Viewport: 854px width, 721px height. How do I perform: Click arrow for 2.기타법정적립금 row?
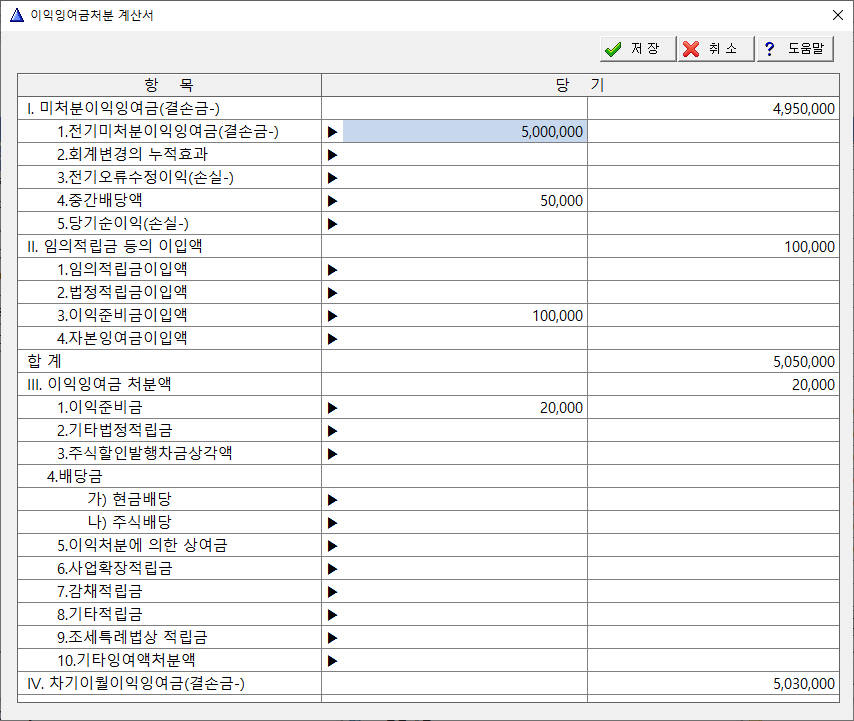click(x=332, y=431)
